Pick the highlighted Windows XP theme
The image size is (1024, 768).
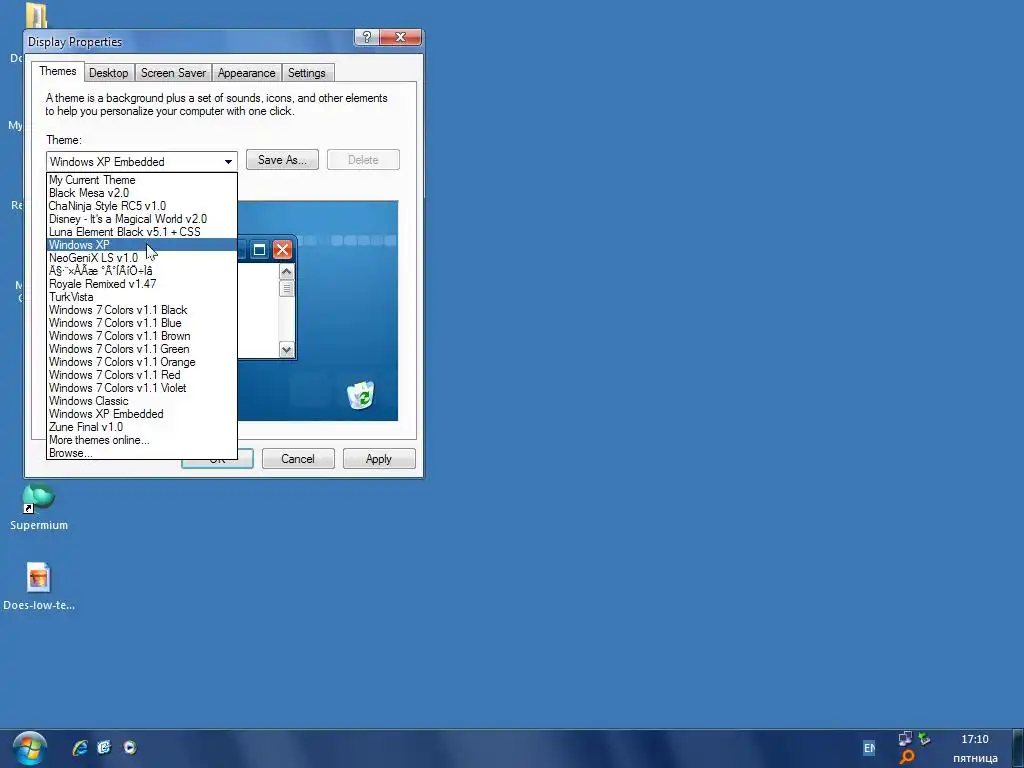[x=142, y=245]
